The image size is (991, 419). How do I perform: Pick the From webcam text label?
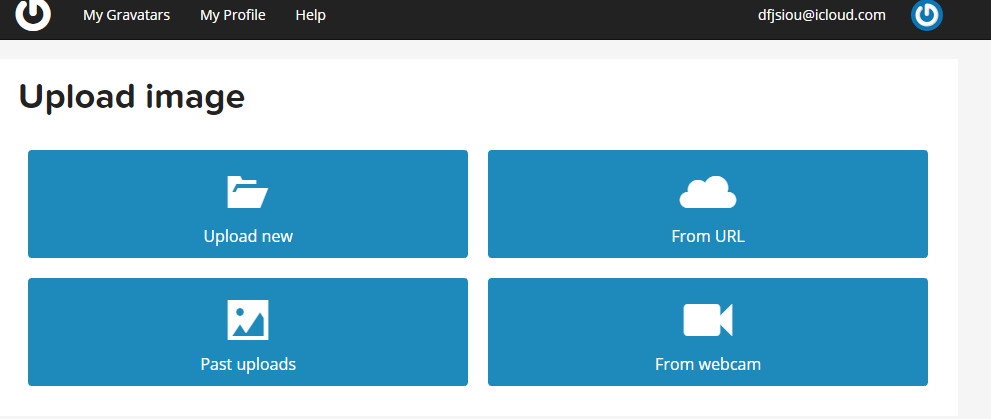point(708,364)
